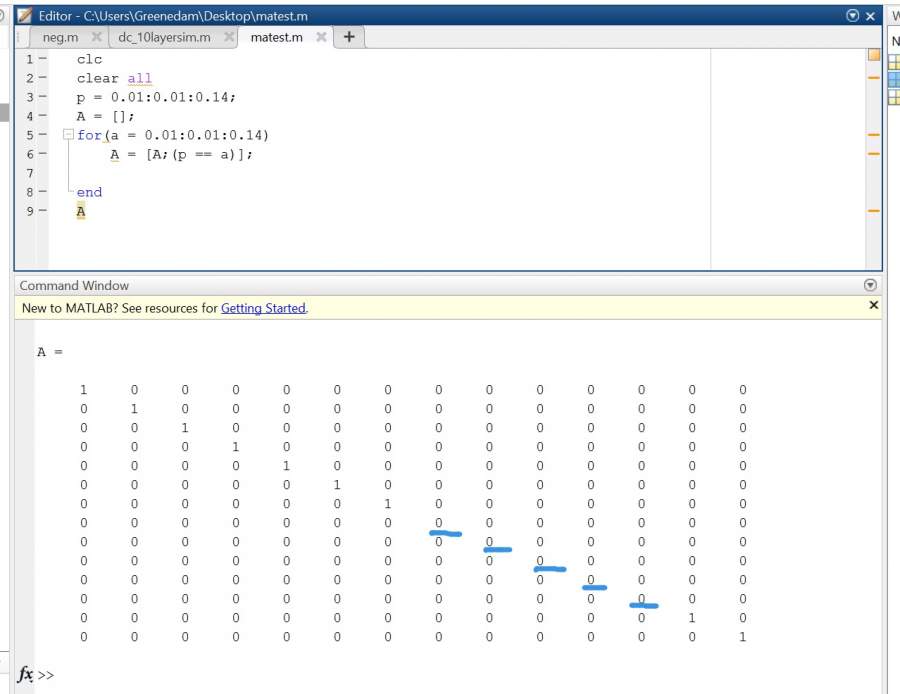The height and width of the screenshot is (694, 900).
Task: Jump to warning marker for line 6
Action: coord(874,154)
